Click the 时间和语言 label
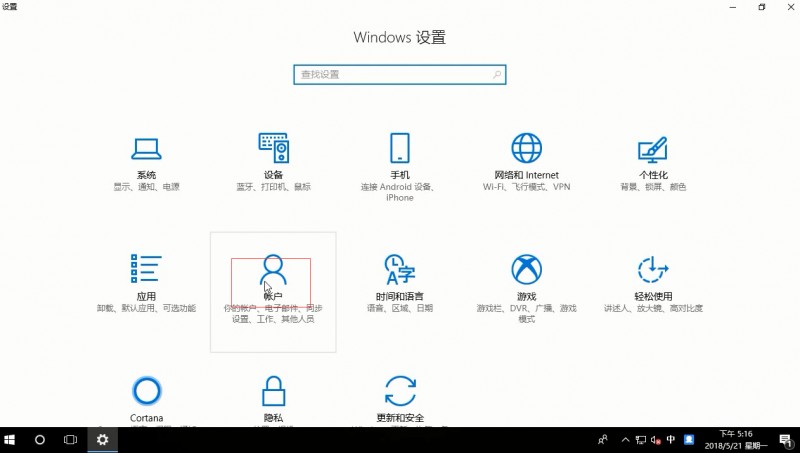 [399, 296]
